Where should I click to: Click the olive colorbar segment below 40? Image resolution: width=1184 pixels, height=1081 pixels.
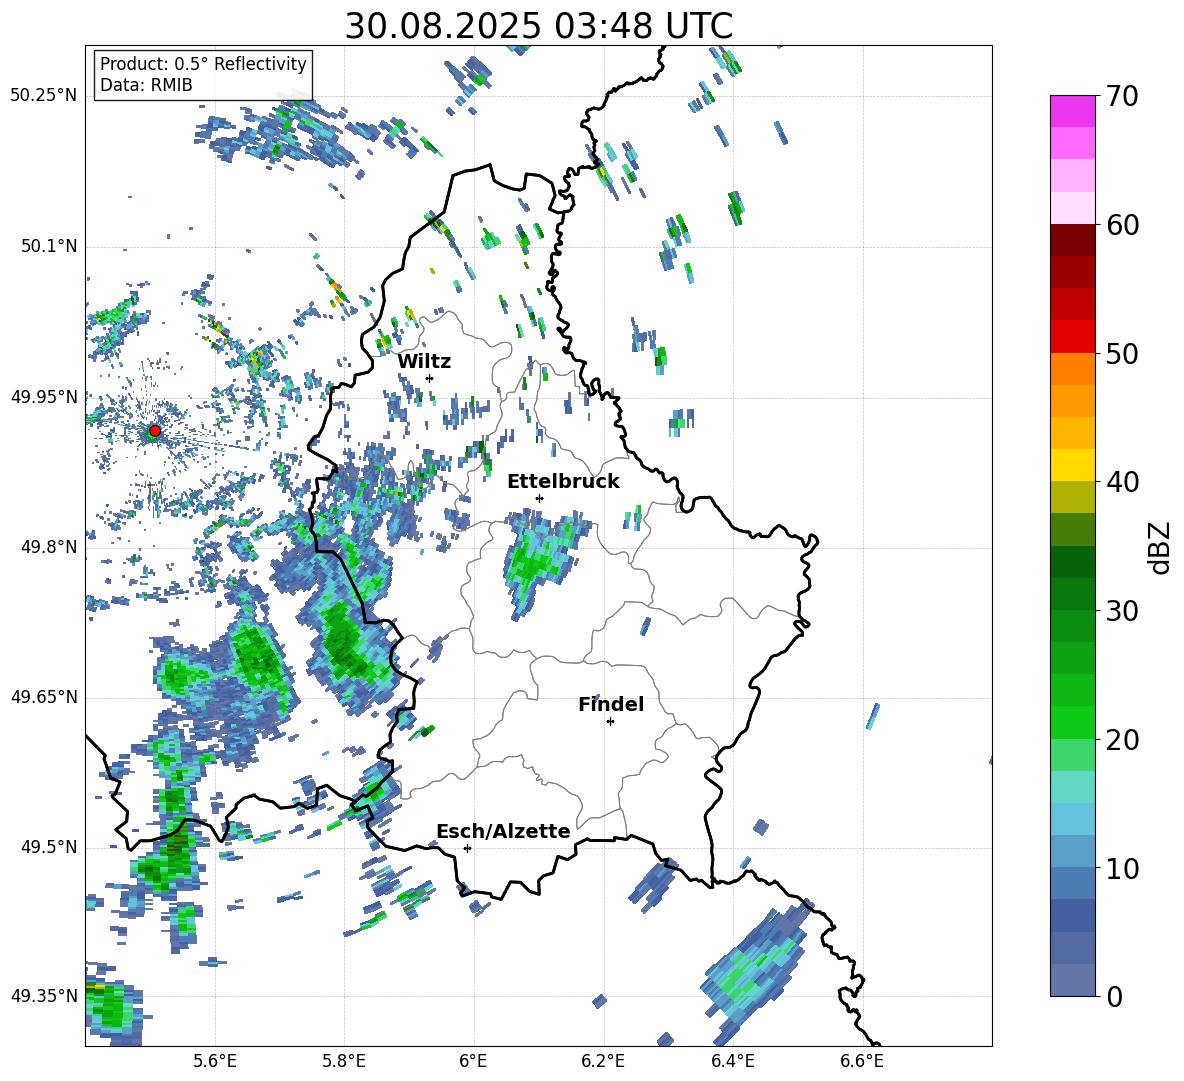coord(1072,497)
